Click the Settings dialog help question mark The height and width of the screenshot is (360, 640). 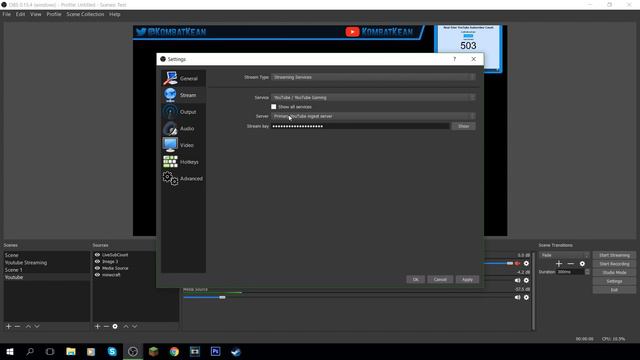click(x=454, y=59)
